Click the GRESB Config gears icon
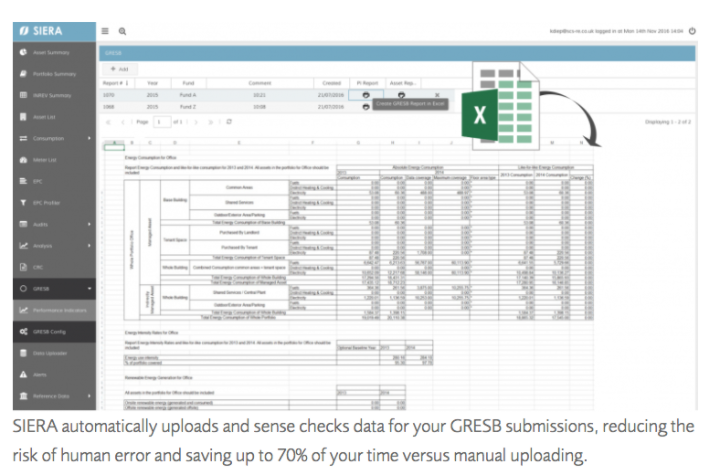Viewport: 713px width, 476px height. 23,331
